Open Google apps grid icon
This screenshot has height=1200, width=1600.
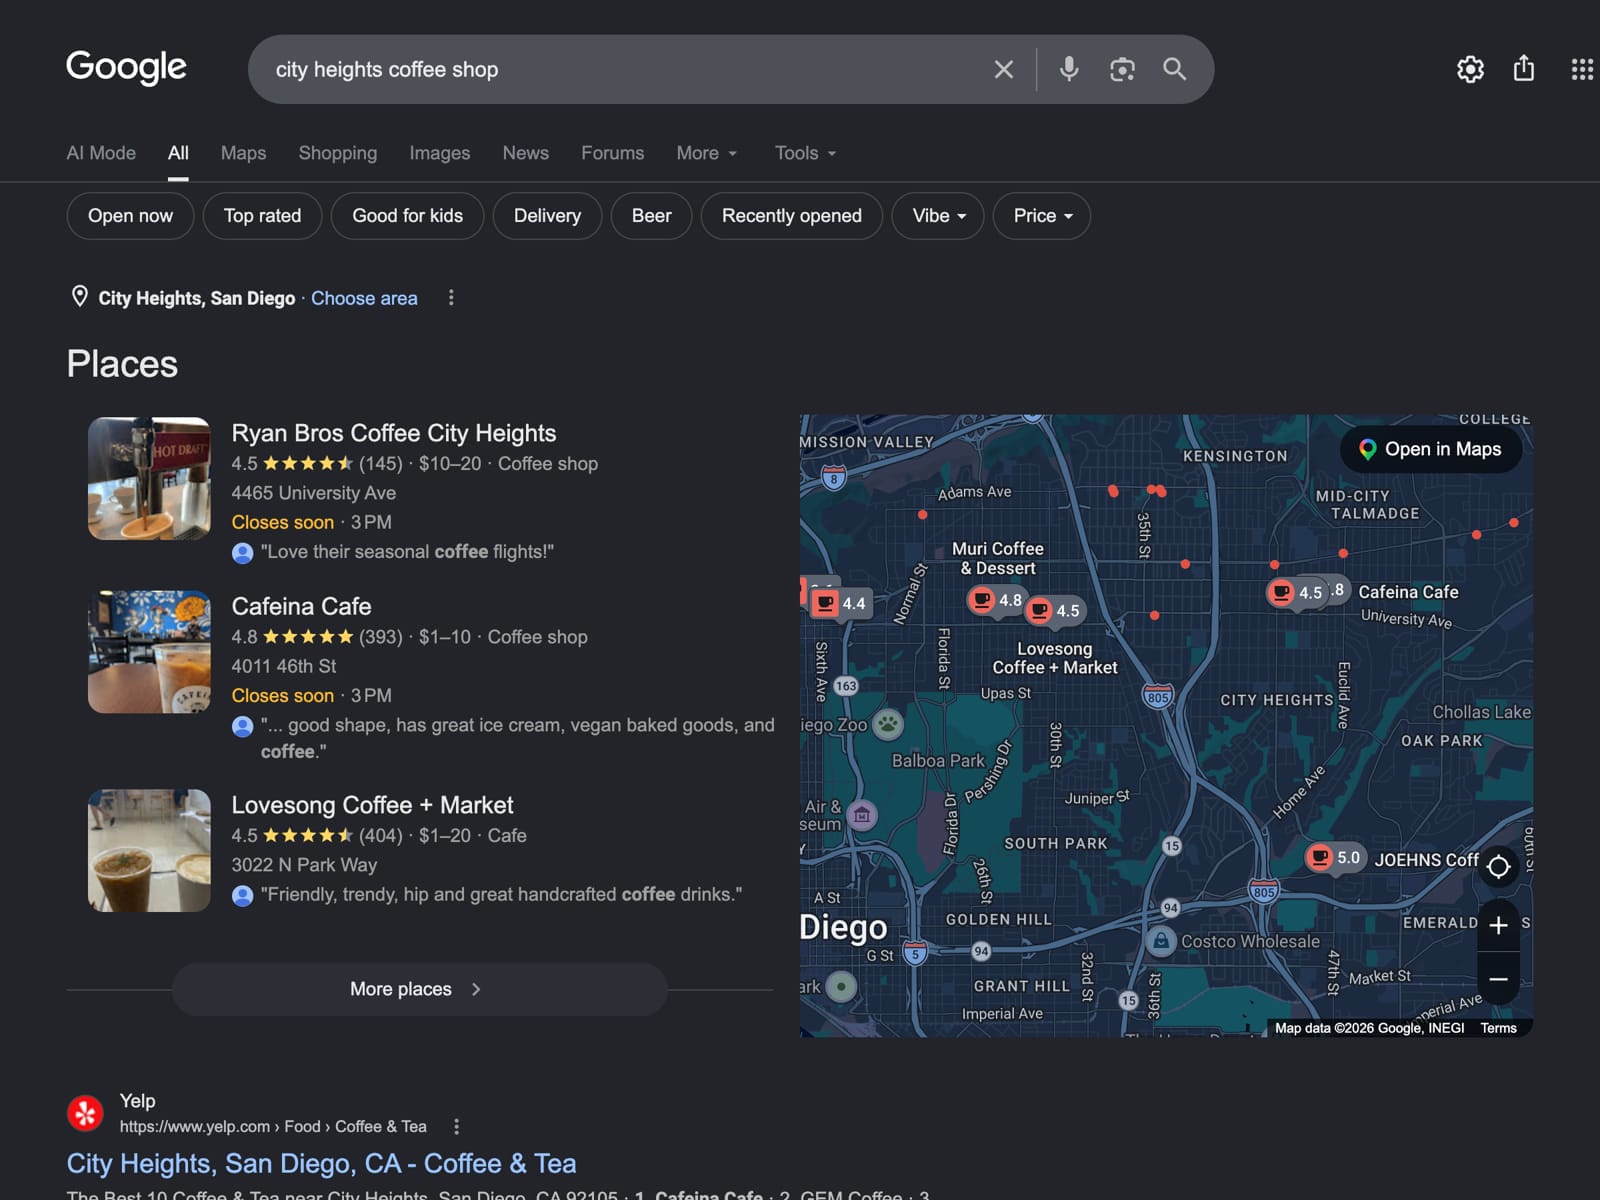pyautogui.click(x=1581, y=69)
